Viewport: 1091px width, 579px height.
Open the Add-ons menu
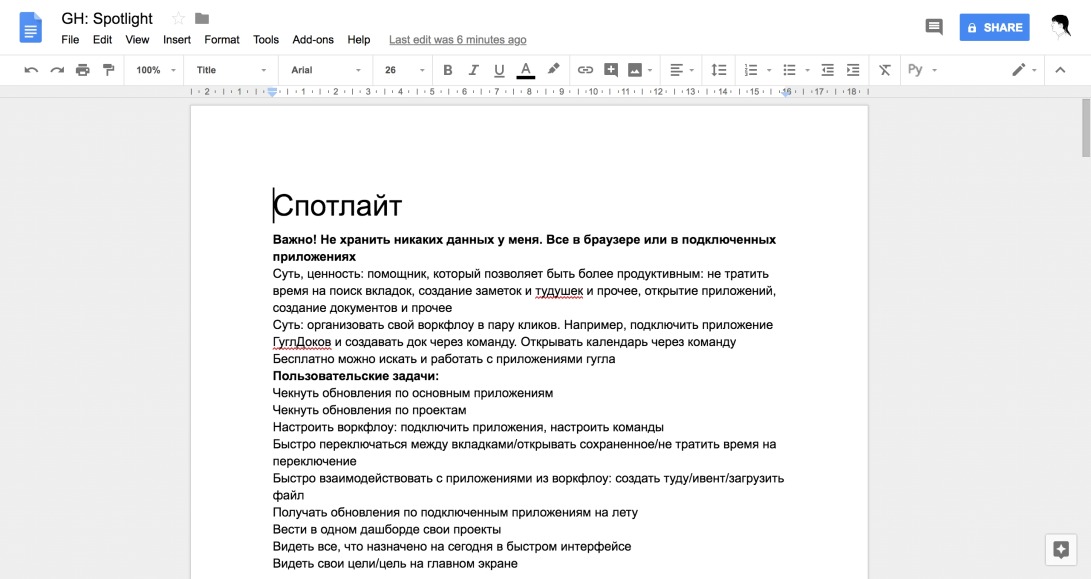tap(313, 40)
